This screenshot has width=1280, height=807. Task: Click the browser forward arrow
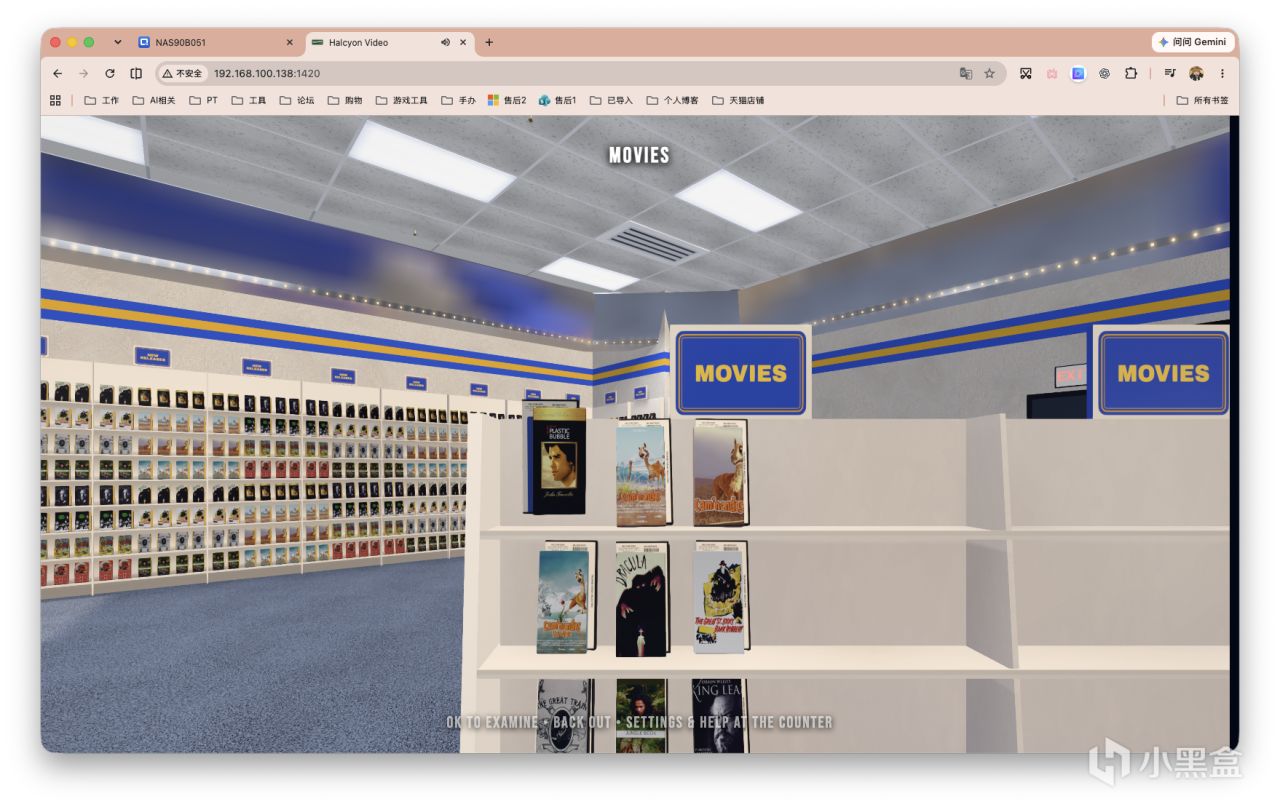pyautogui.click(x=83, y=73)
